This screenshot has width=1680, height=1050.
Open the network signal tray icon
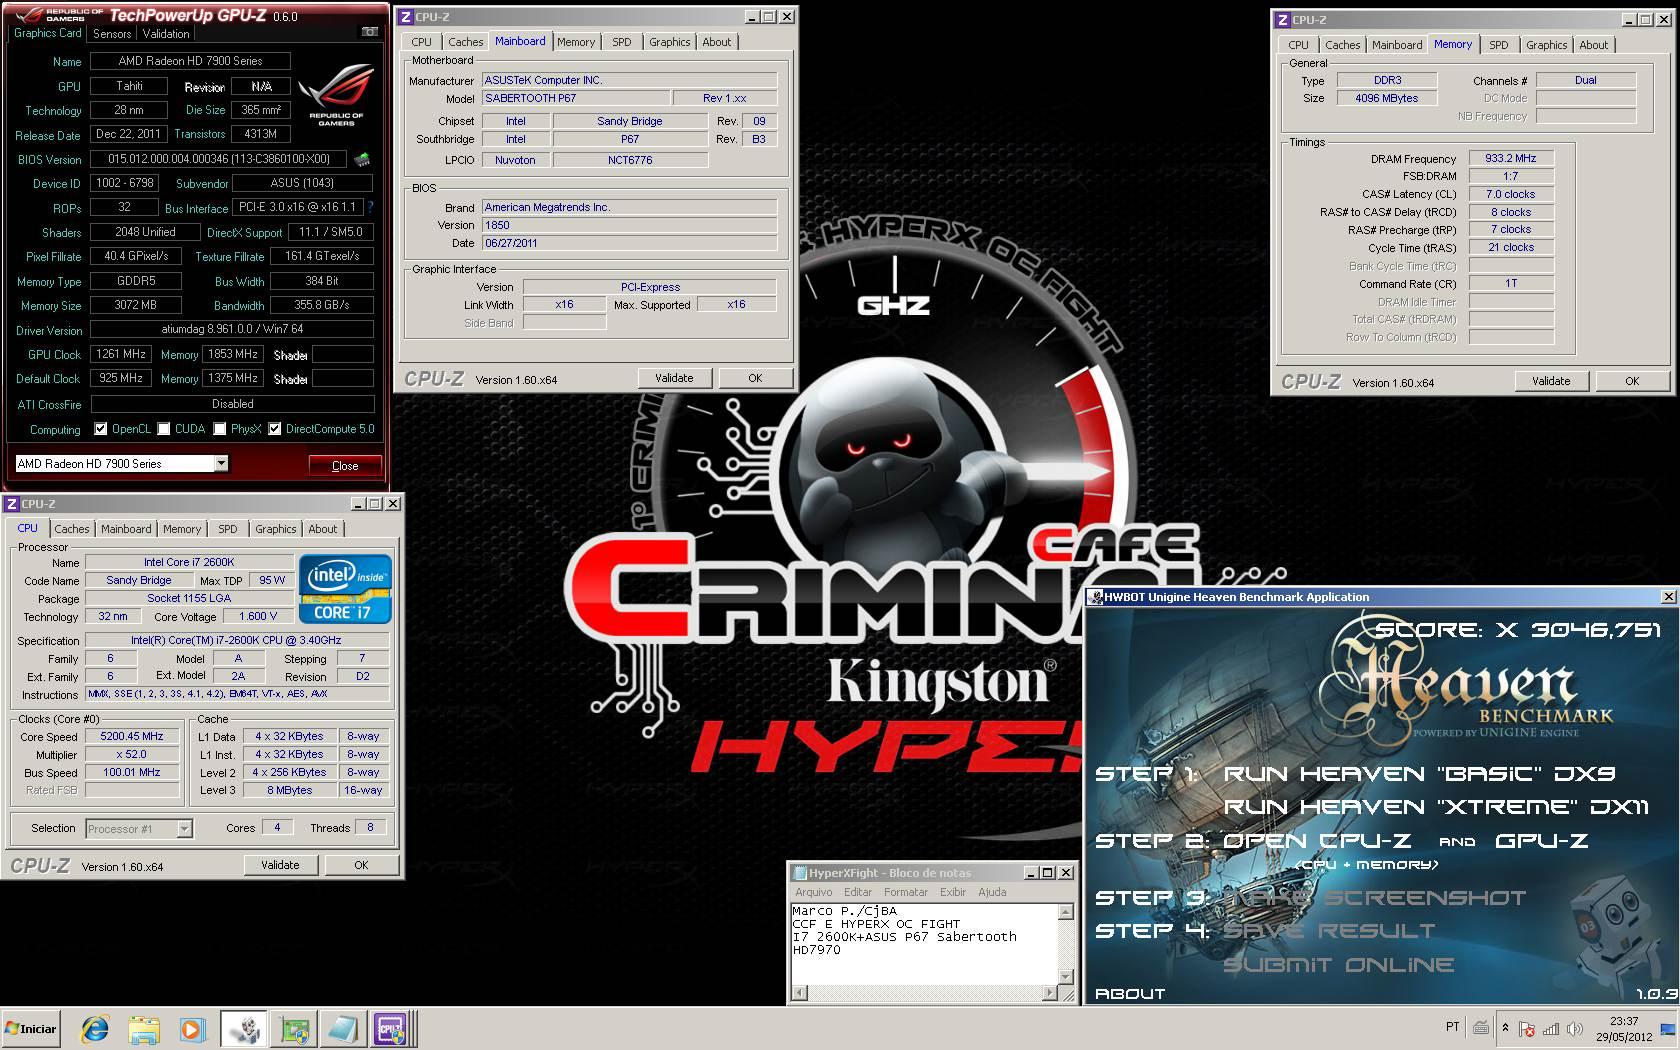1551,1028
